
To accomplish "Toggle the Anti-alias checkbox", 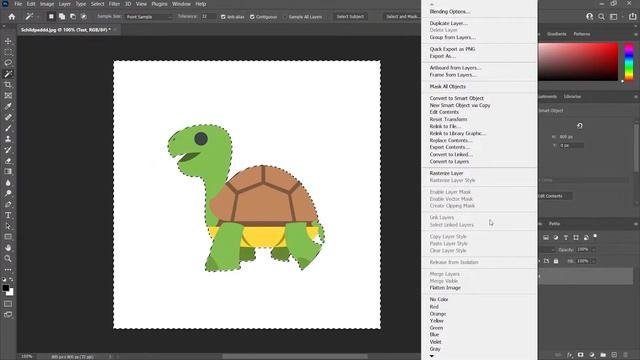I will (x=223, y=17).
